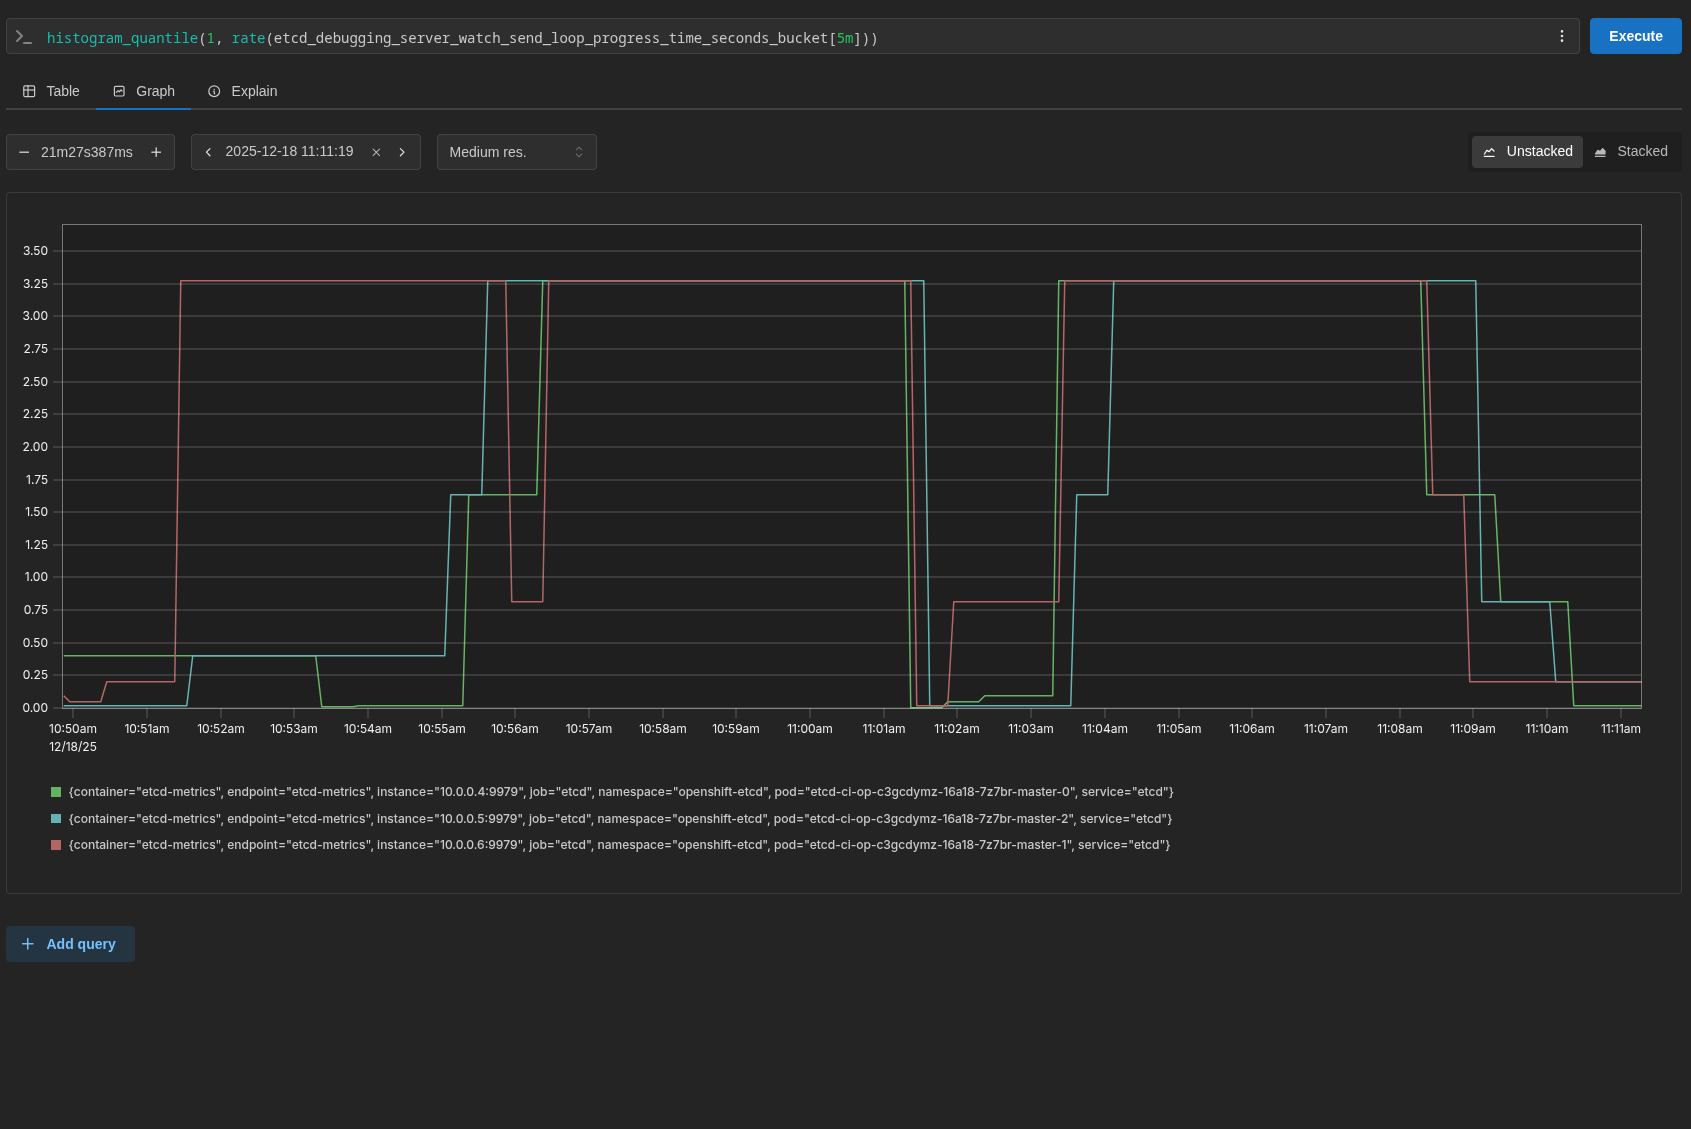The image size is (1691, 1129).
Task: Switch to the Table tab
Action: click(x=51, y=91)
